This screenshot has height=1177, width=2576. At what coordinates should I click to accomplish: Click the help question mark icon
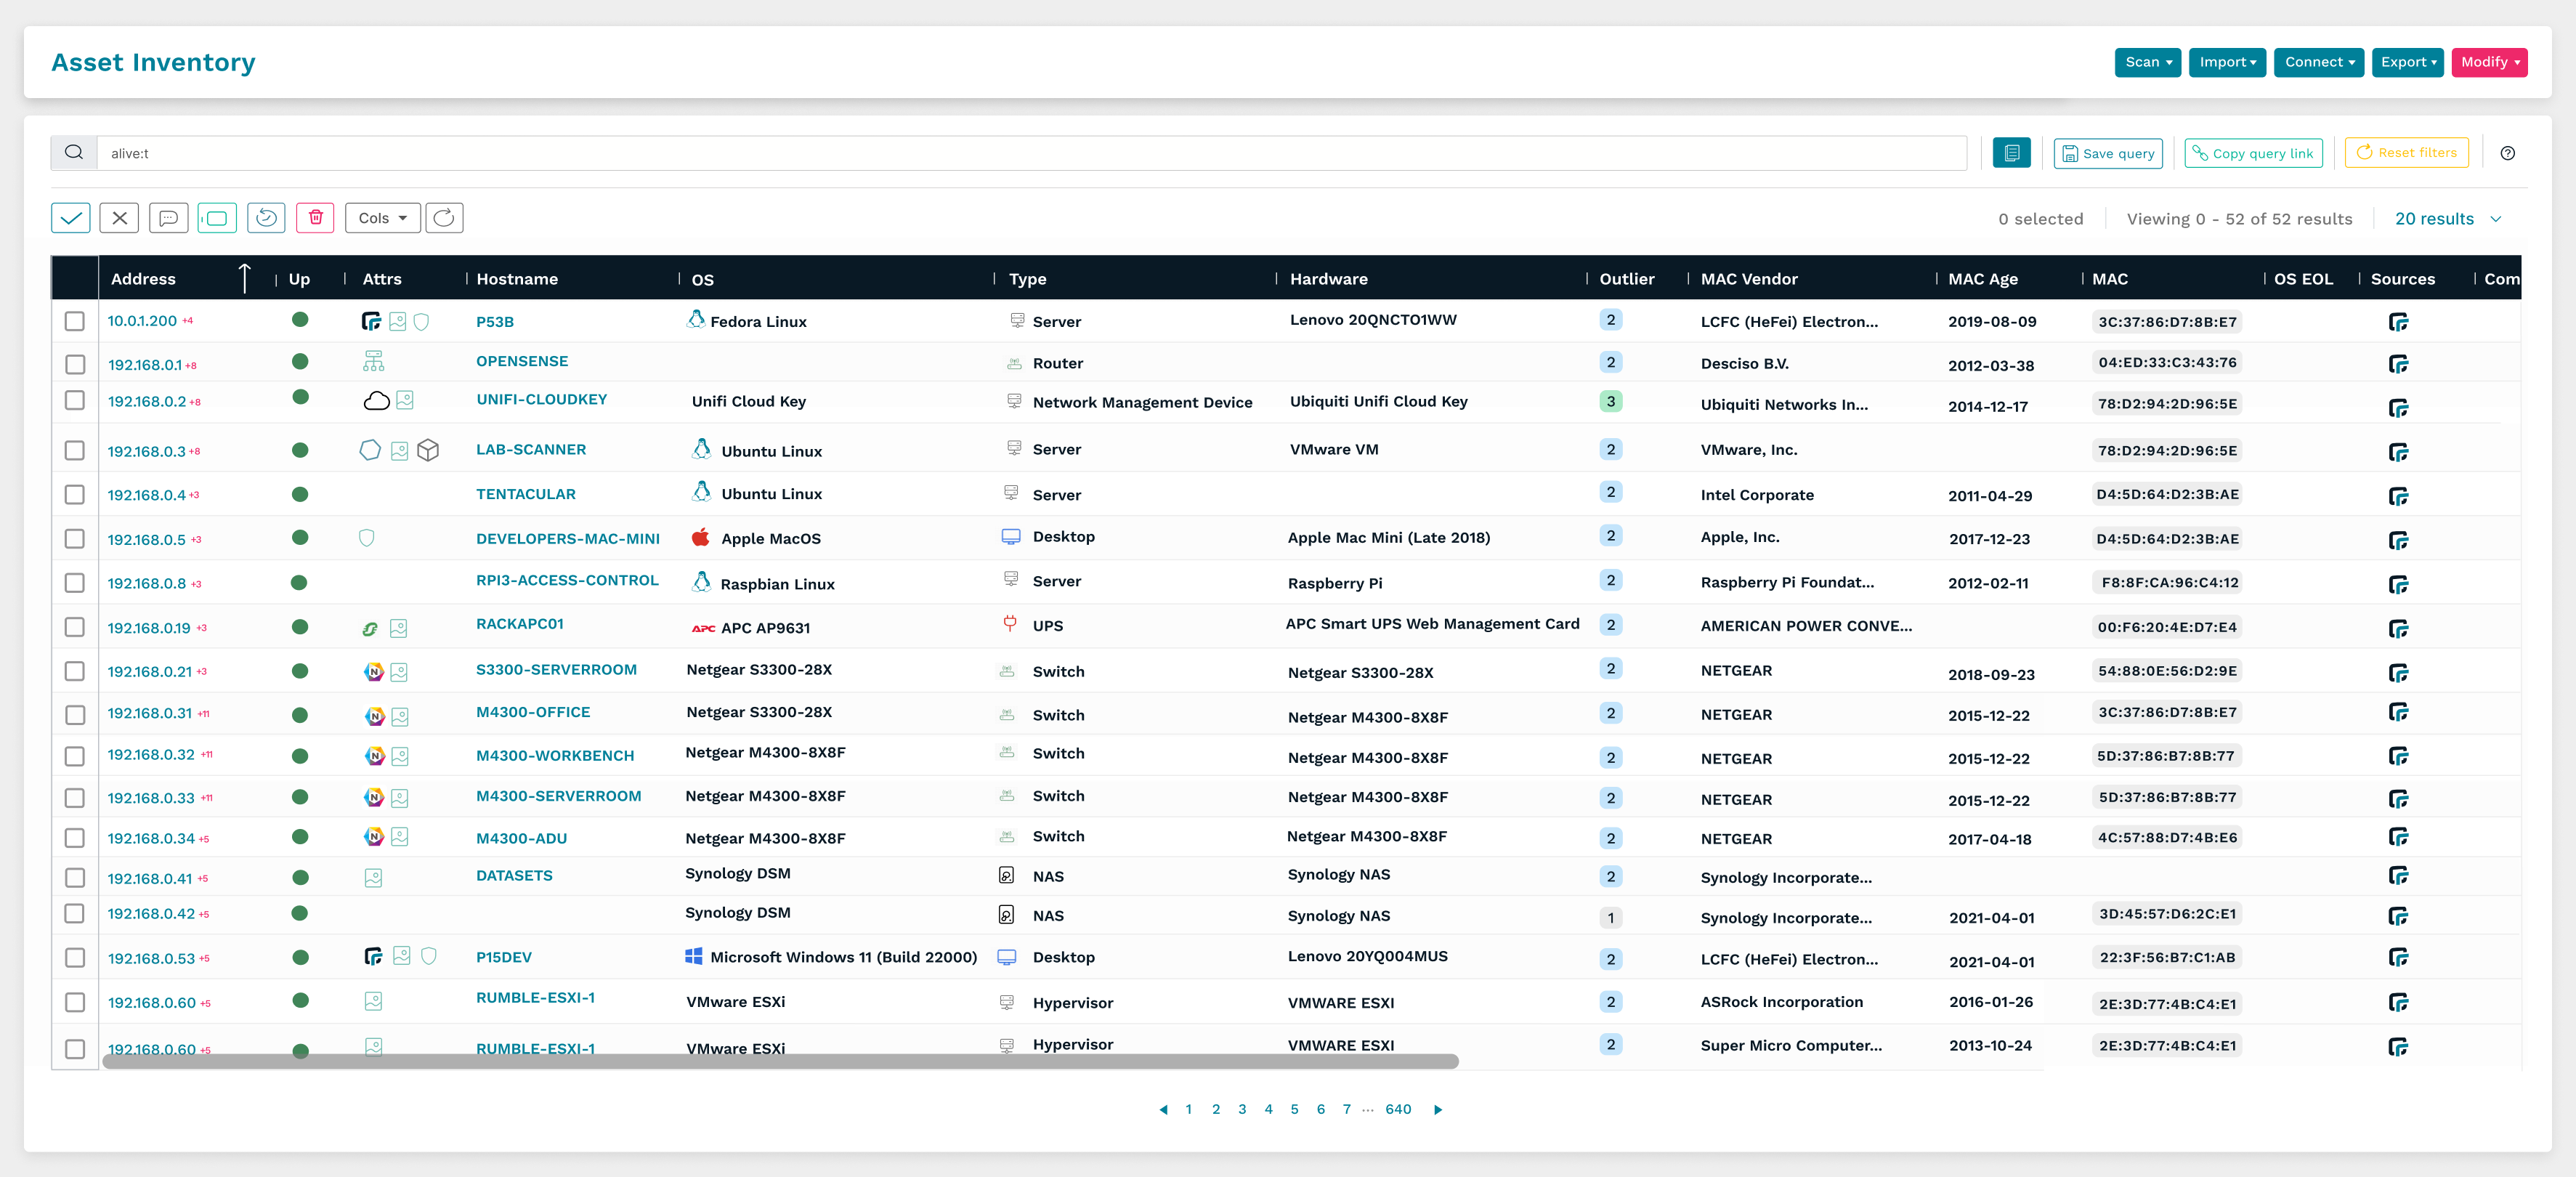coord(2507,153)
